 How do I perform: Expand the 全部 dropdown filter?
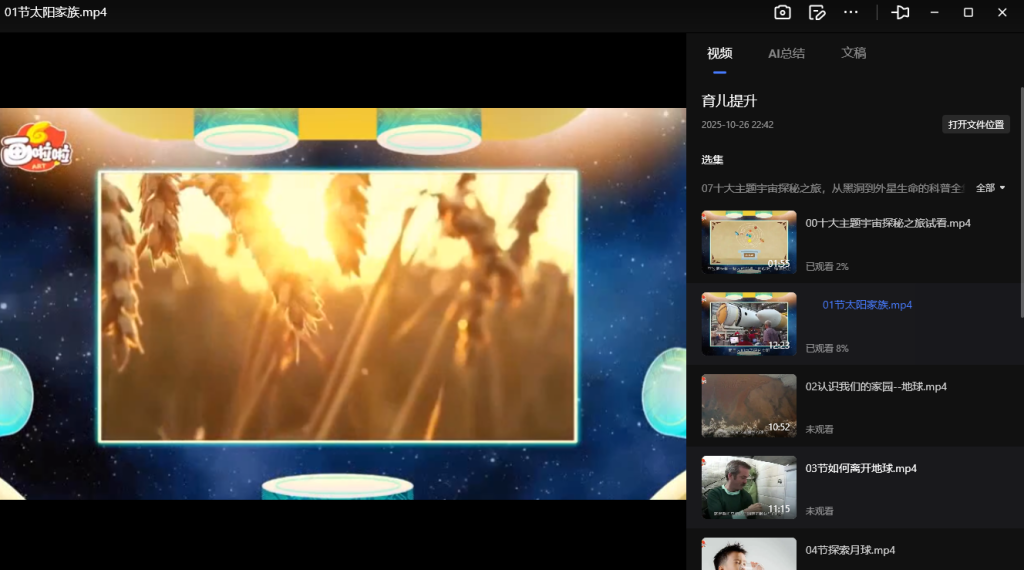990,188
